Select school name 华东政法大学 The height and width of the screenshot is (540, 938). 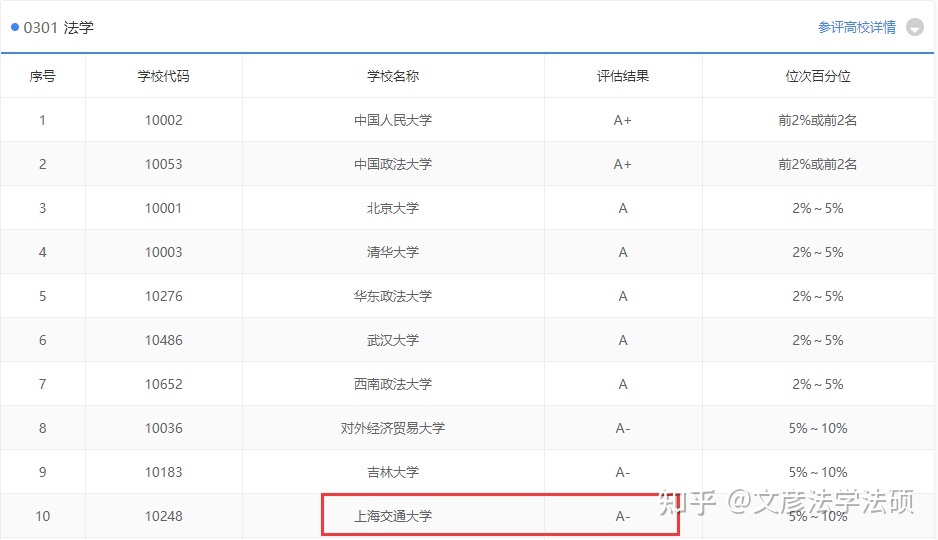click(x=393, y=296)
